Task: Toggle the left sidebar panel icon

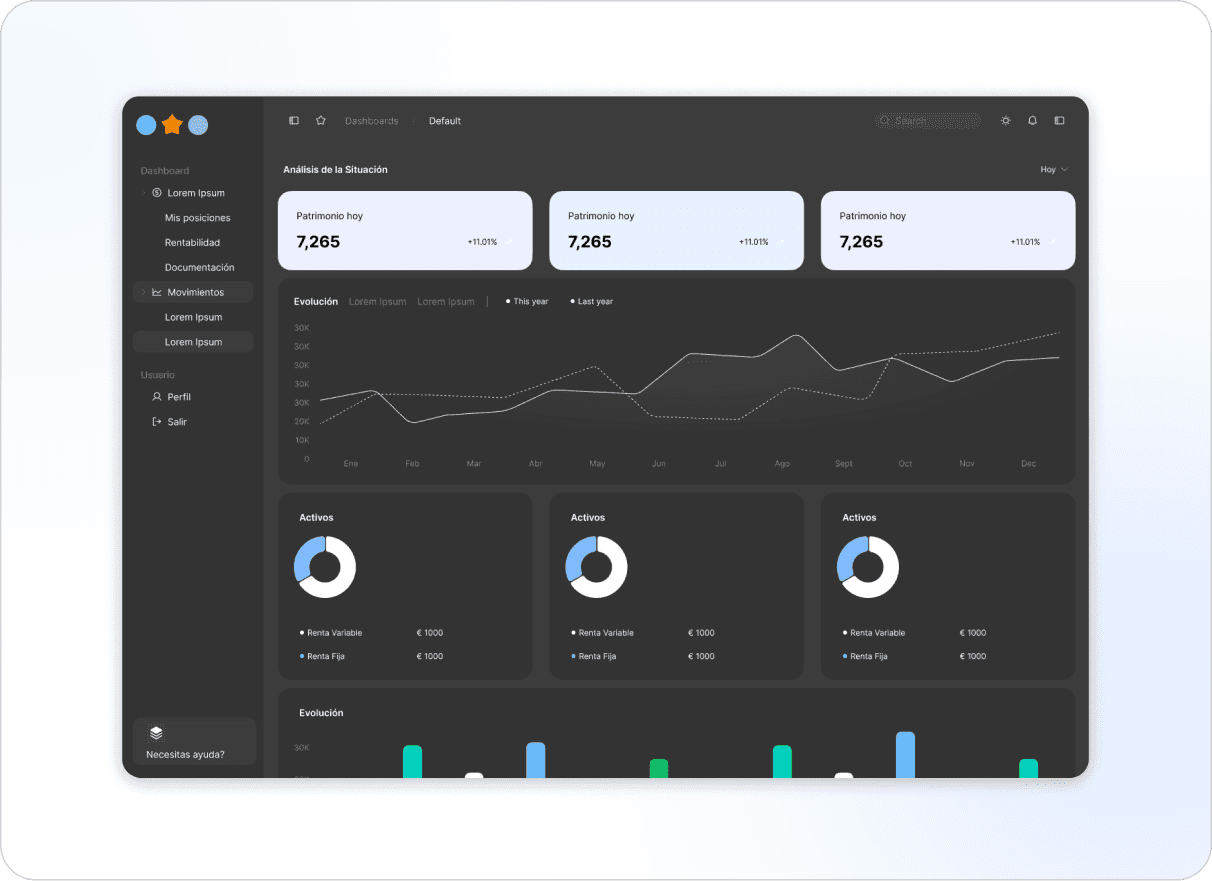Action: (294, 121)
